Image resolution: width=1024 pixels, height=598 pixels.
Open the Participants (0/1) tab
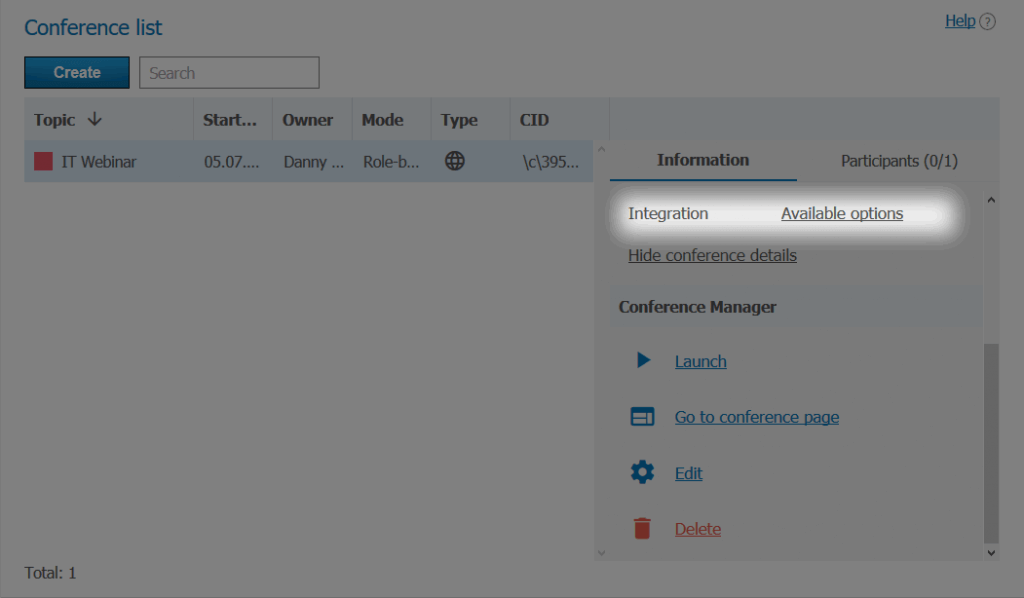pyautogui.click(x=898, y=161)
